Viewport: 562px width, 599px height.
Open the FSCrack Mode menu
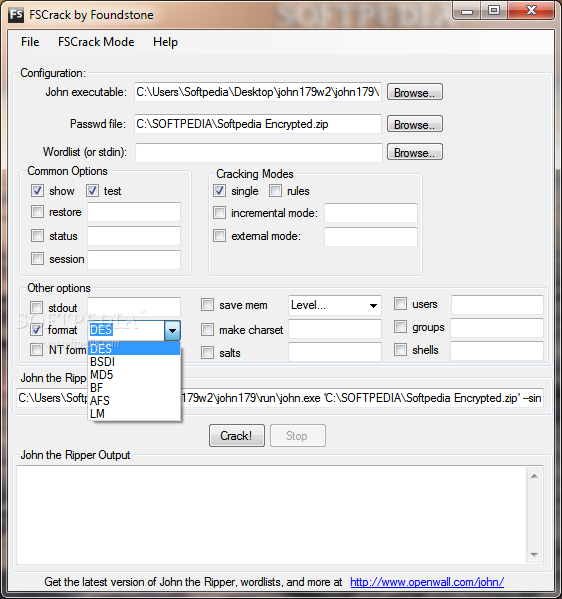pyautogui.click(x=96, y=42)
